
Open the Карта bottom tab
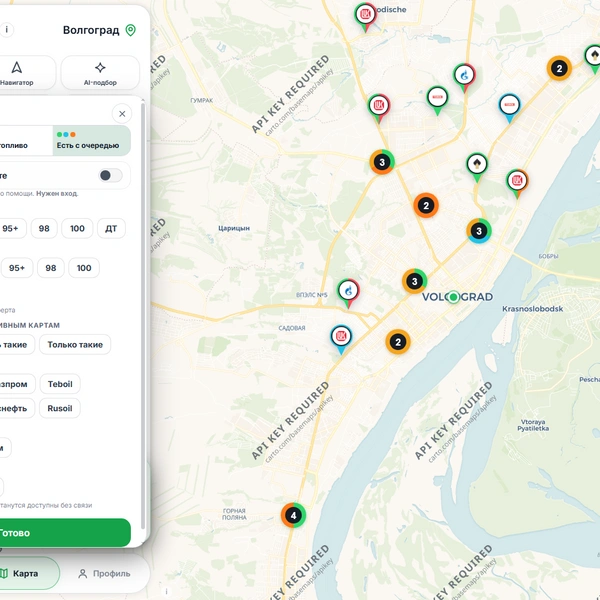(29, 573)
